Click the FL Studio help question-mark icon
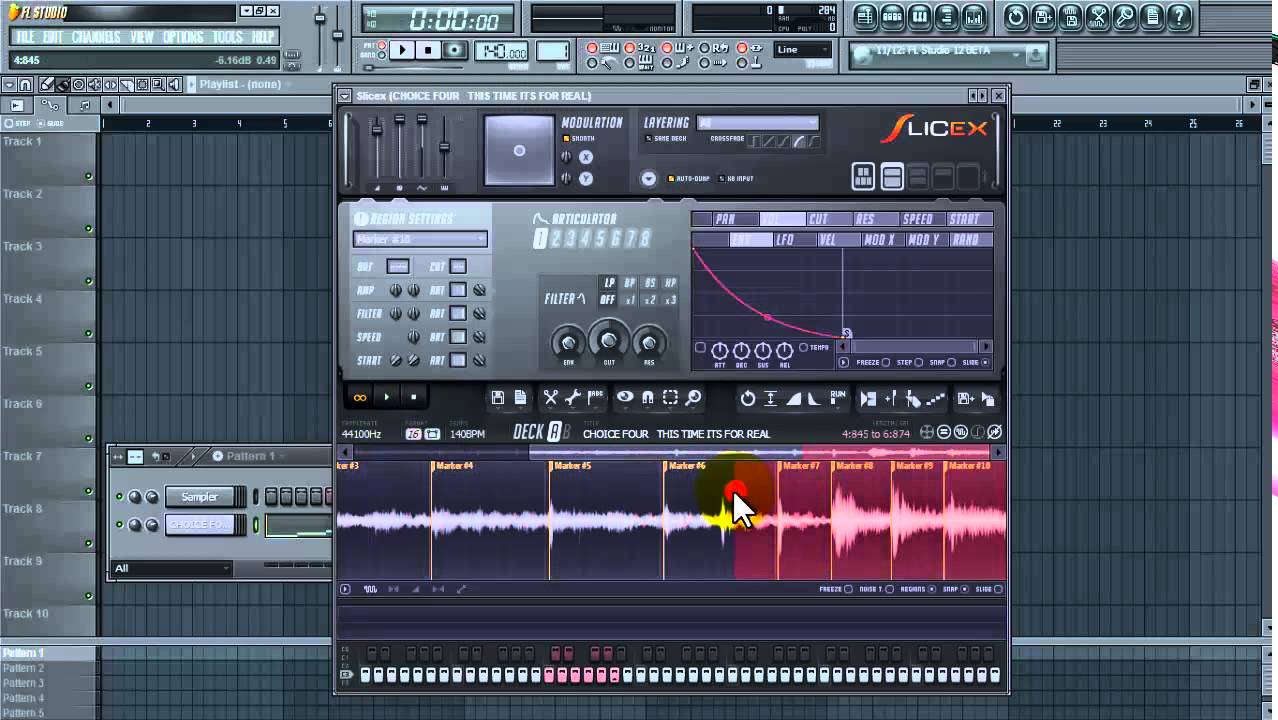This screenshot has height=720, width=1278. (x=1179, y=16)
